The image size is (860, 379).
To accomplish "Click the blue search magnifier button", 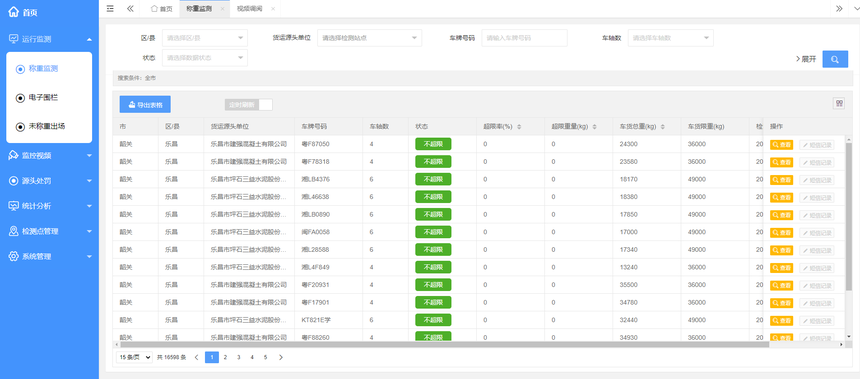I will point(835,59).
